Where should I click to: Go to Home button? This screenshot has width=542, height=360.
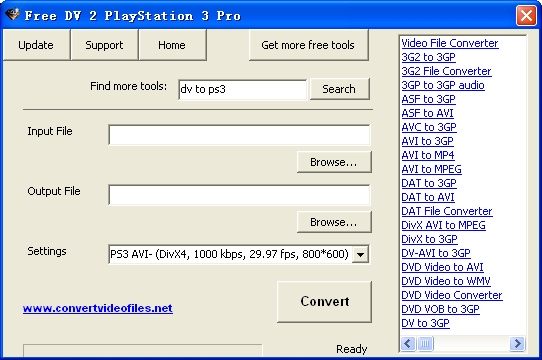(x=172, y=45)
